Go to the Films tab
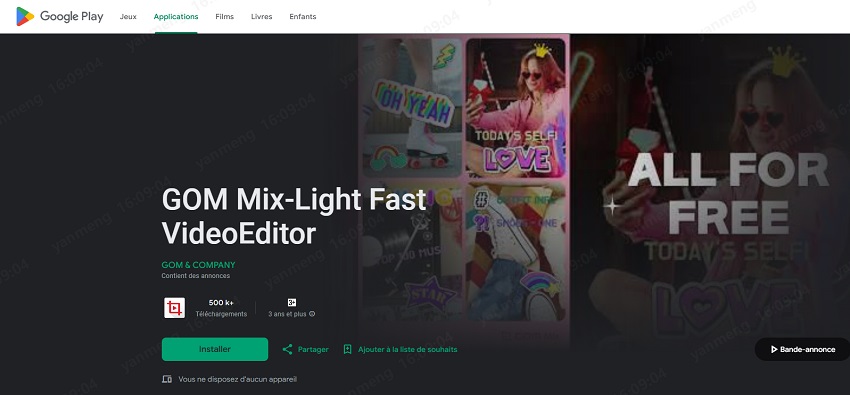 224,17
